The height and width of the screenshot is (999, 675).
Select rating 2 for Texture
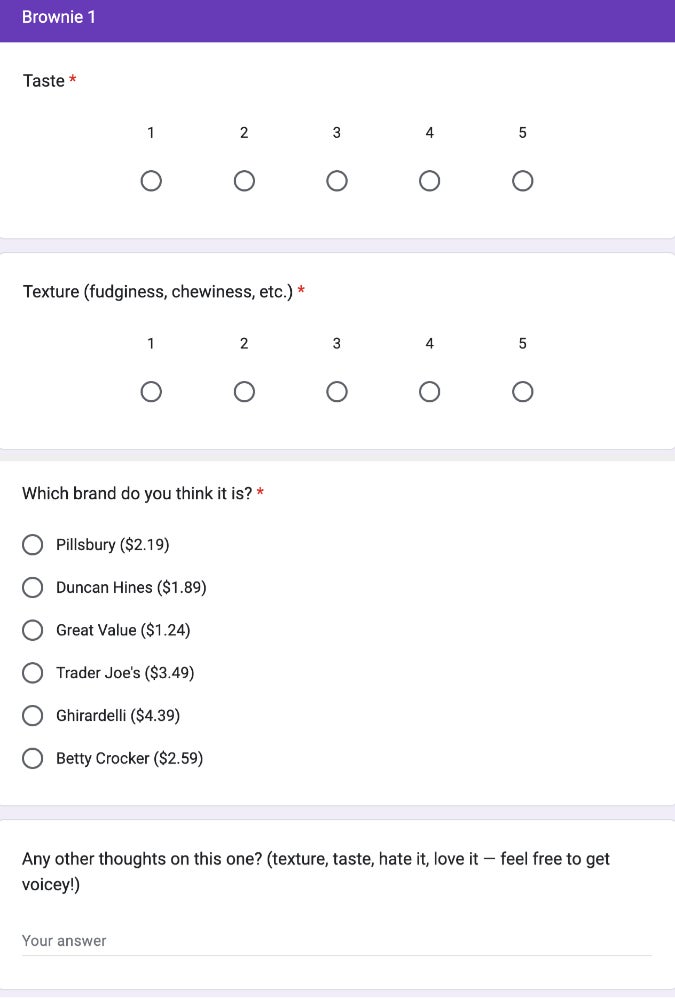click(244, 391)
